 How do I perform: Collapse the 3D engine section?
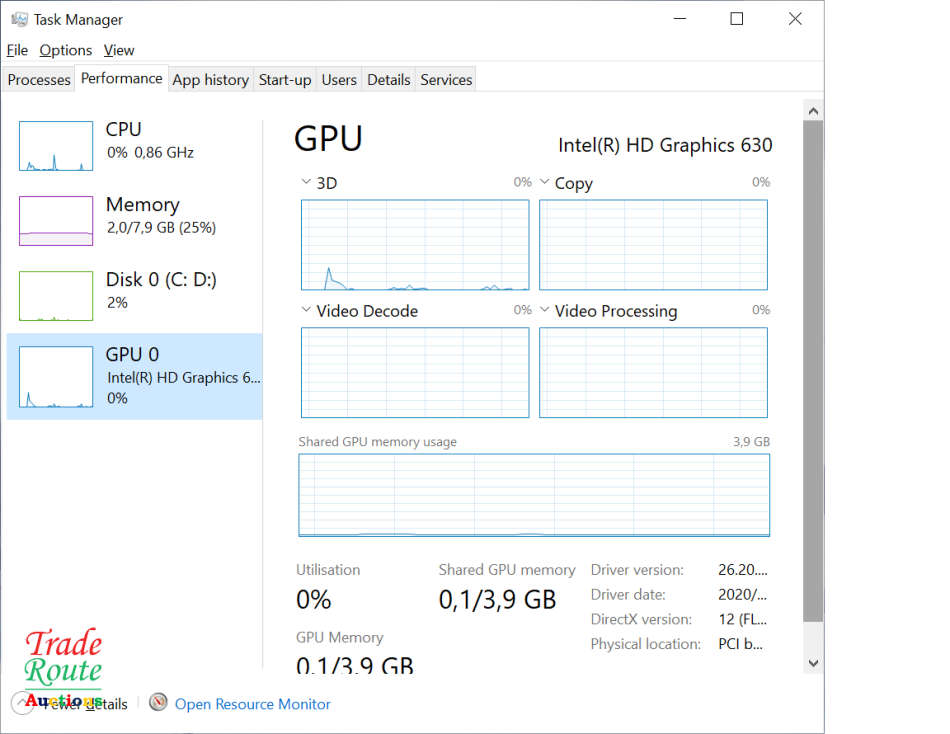click(x=305, y=182)
